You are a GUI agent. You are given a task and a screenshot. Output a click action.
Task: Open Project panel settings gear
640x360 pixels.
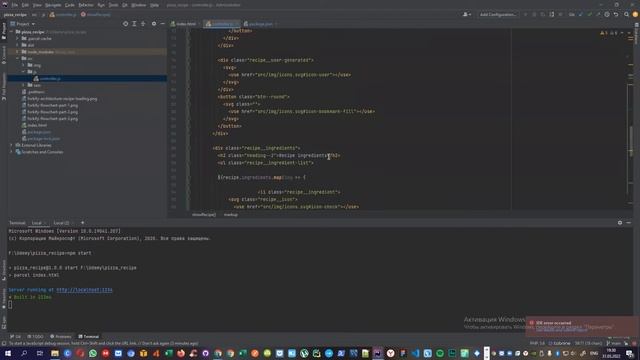pos(154,24)
